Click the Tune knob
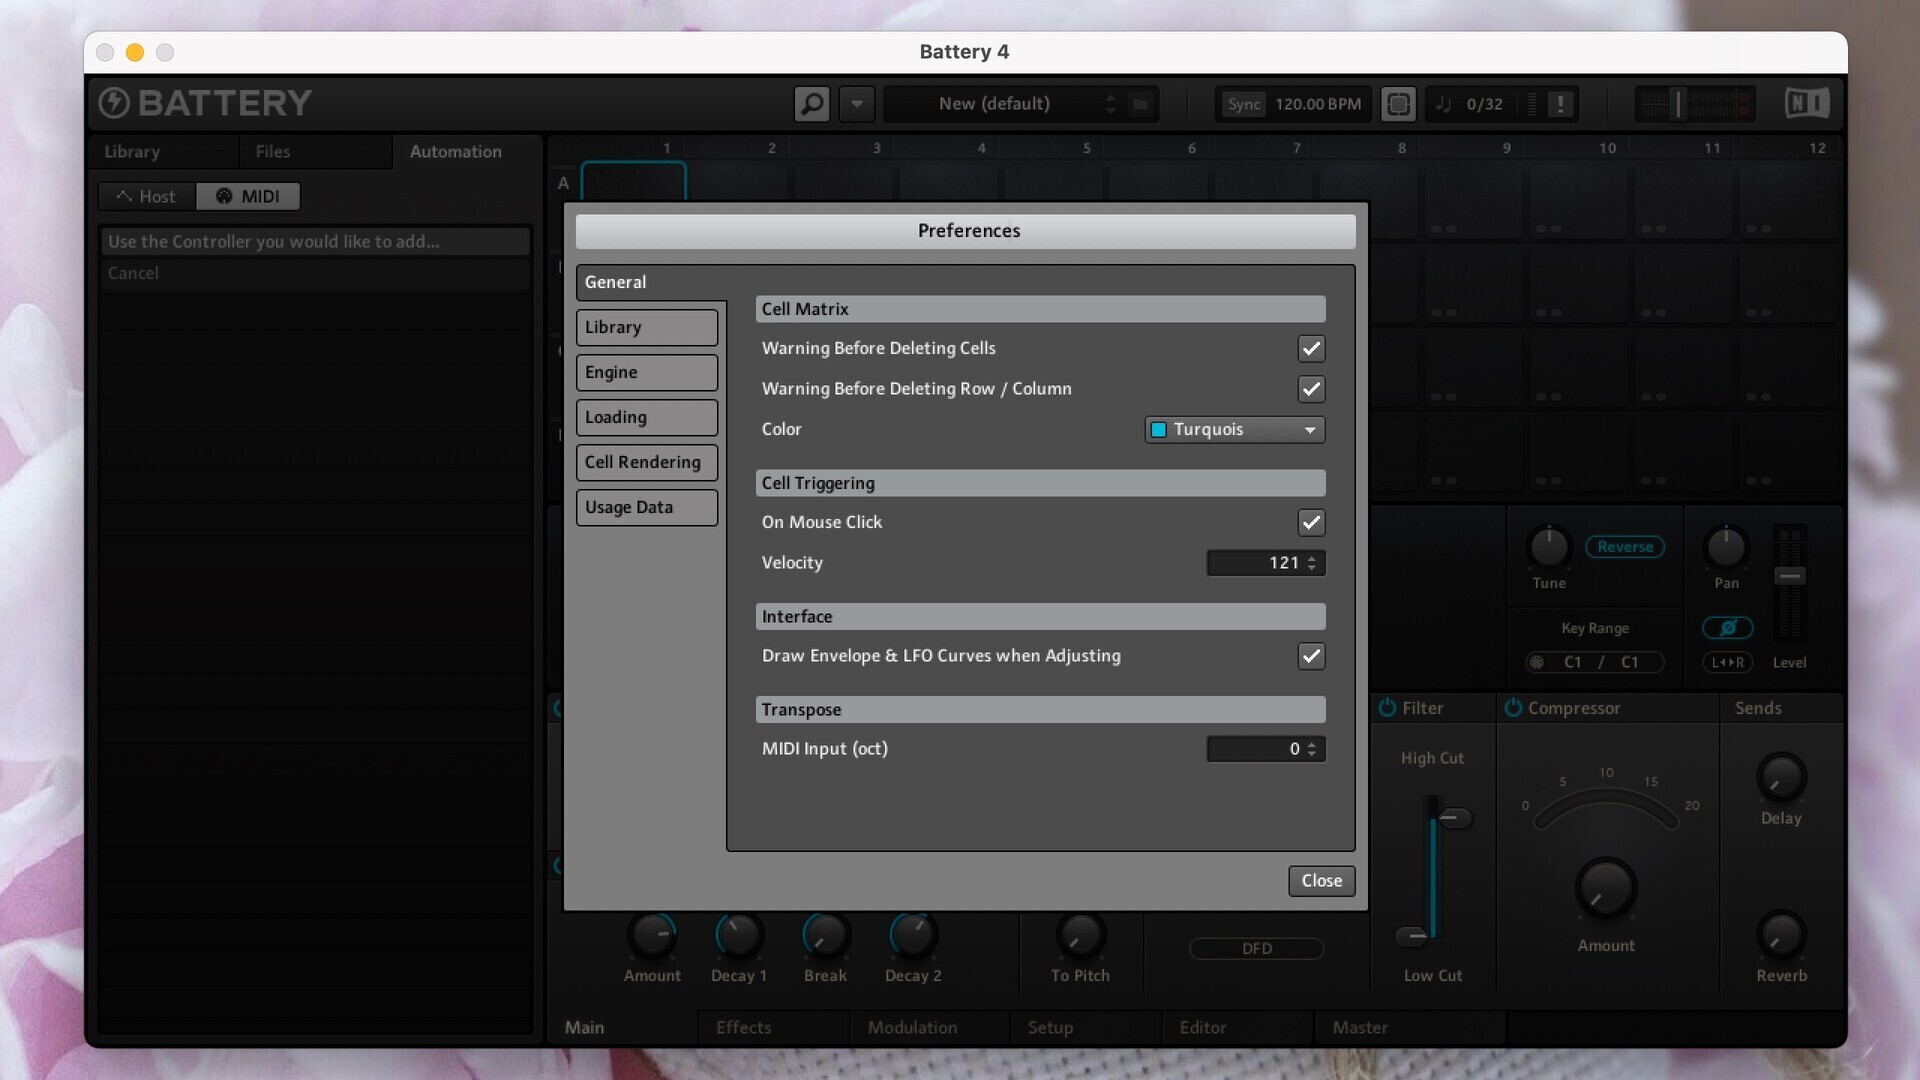This screenshot has width=1920, height=1080. pyautogui.click(x=1549, y=547)
